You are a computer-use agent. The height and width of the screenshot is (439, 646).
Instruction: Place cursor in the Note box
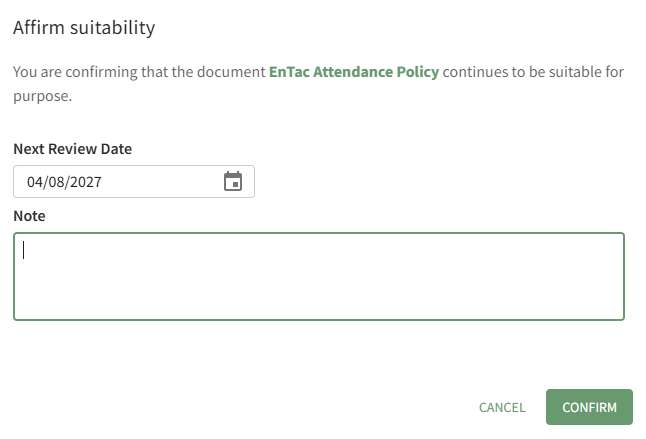click(x=319, y=277)
